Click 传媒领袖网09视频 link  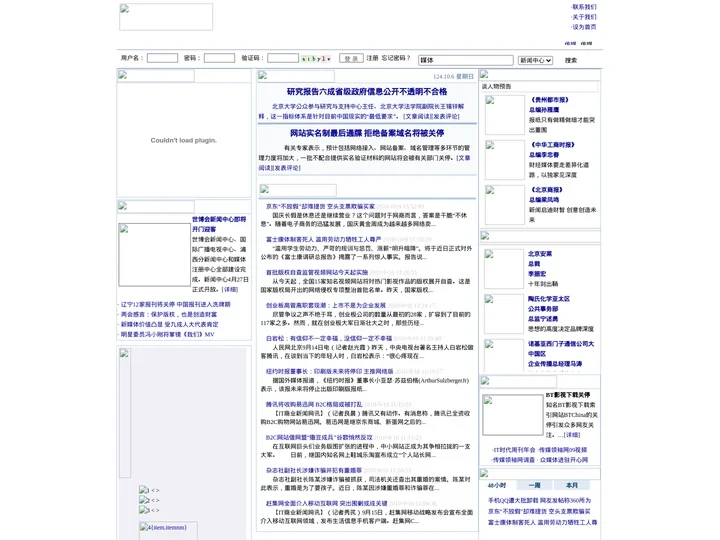tap(562, 450)
